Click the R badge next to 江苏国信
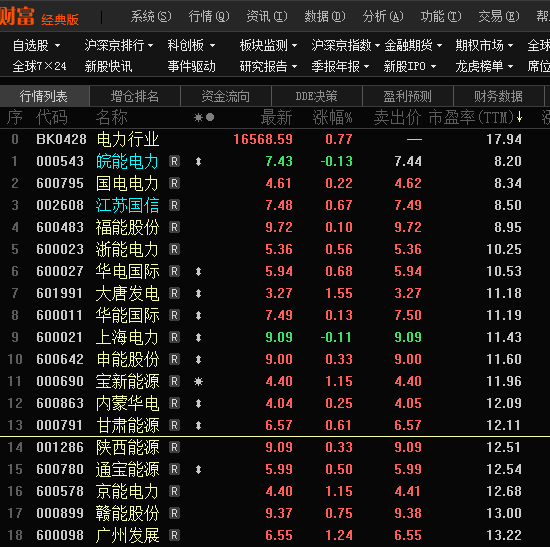This screenshot has height=547, width=550. (x=174, y=205)
